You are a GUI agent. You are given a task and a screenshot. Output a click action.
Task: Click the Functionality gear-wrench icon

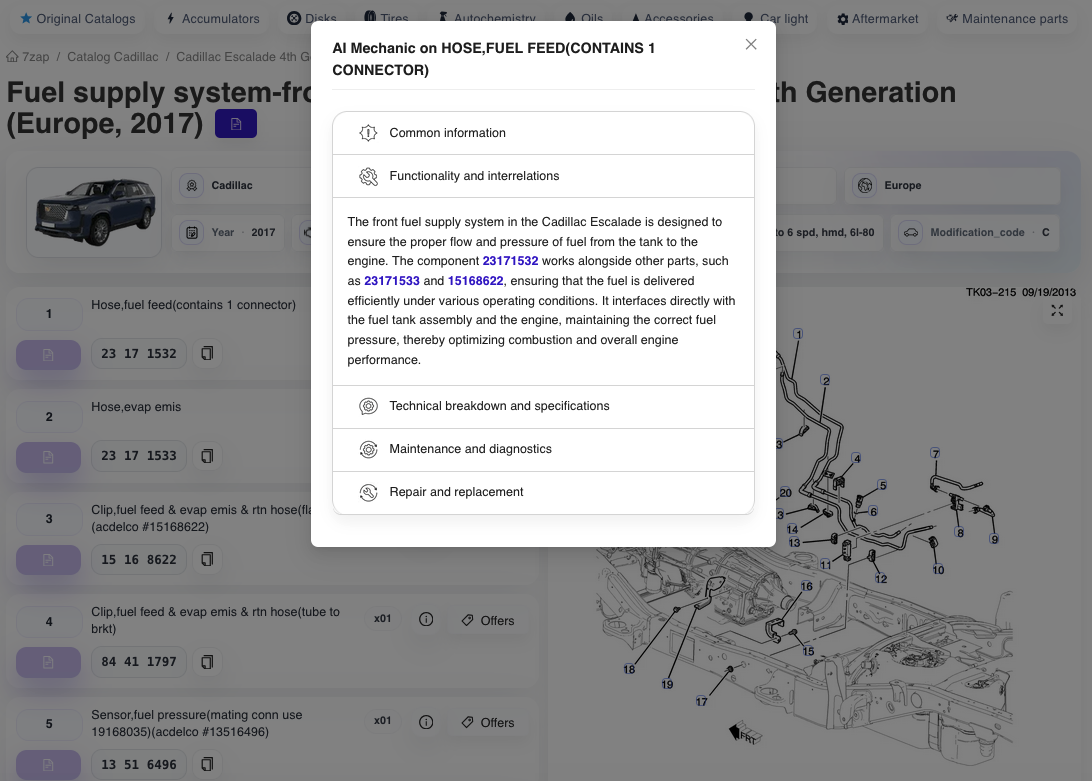(368, 176)
